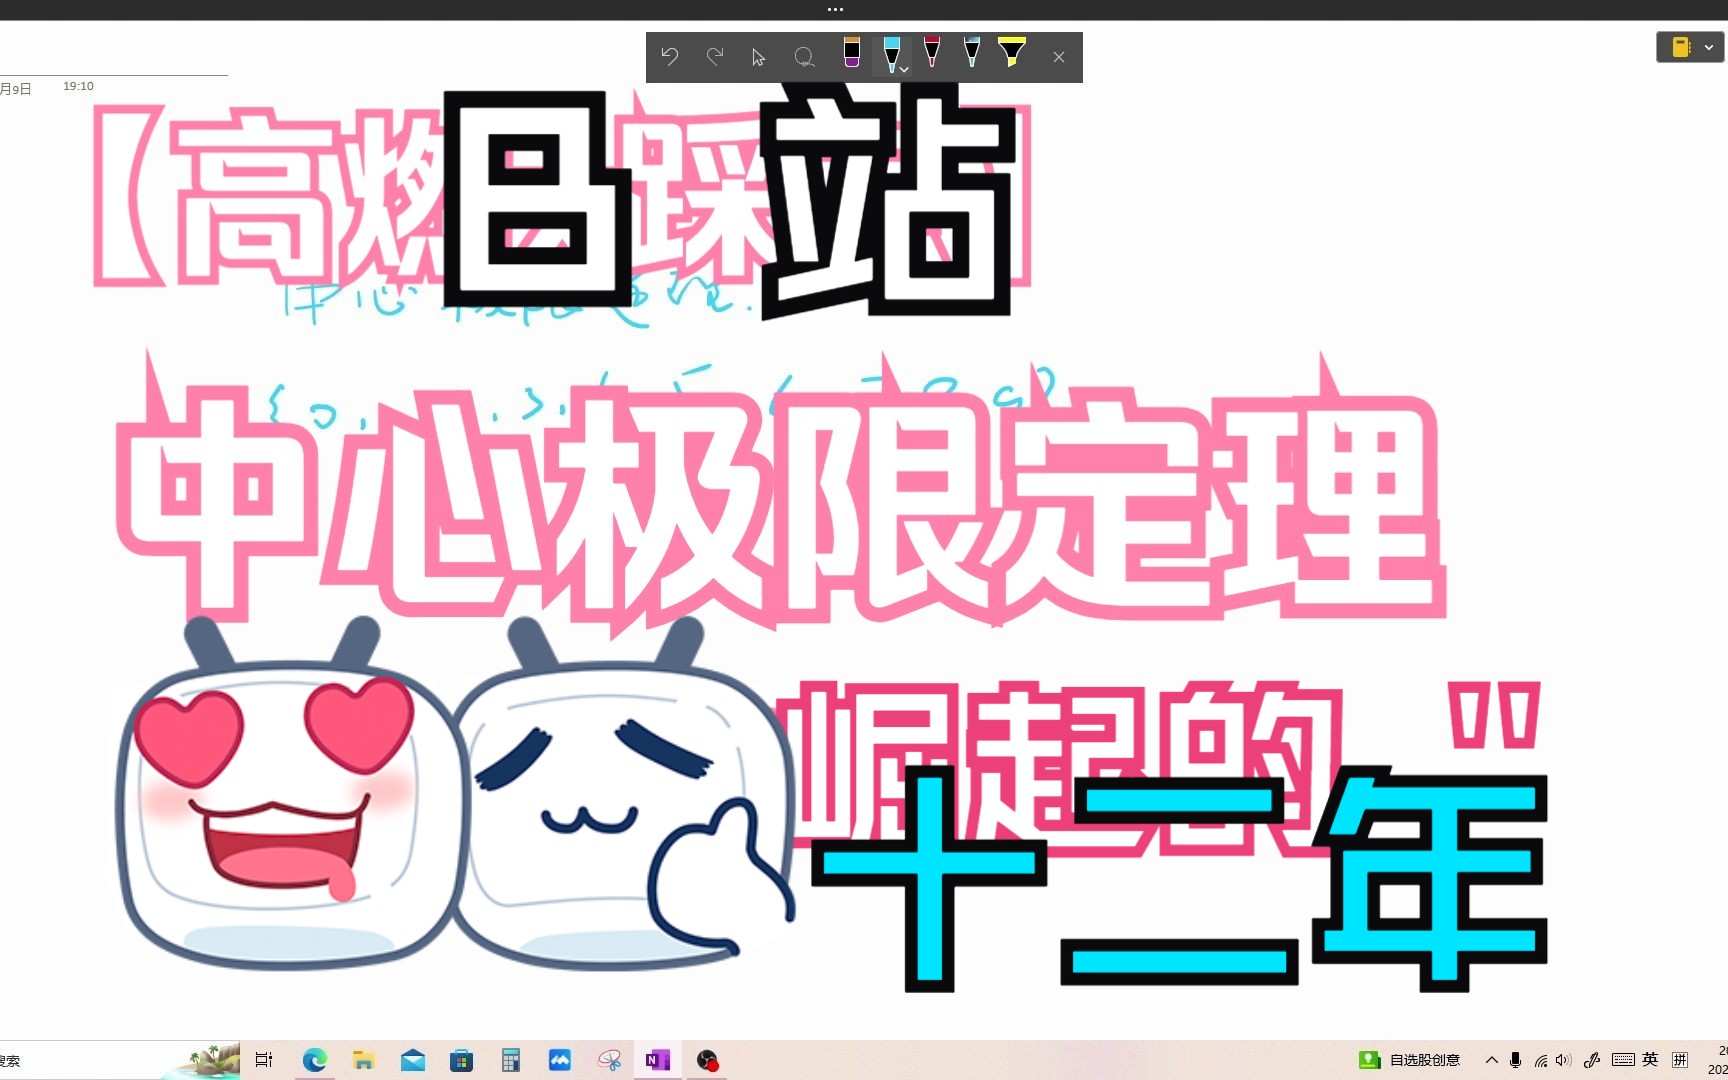Activate the Lasso Select tool

(804, 57)
